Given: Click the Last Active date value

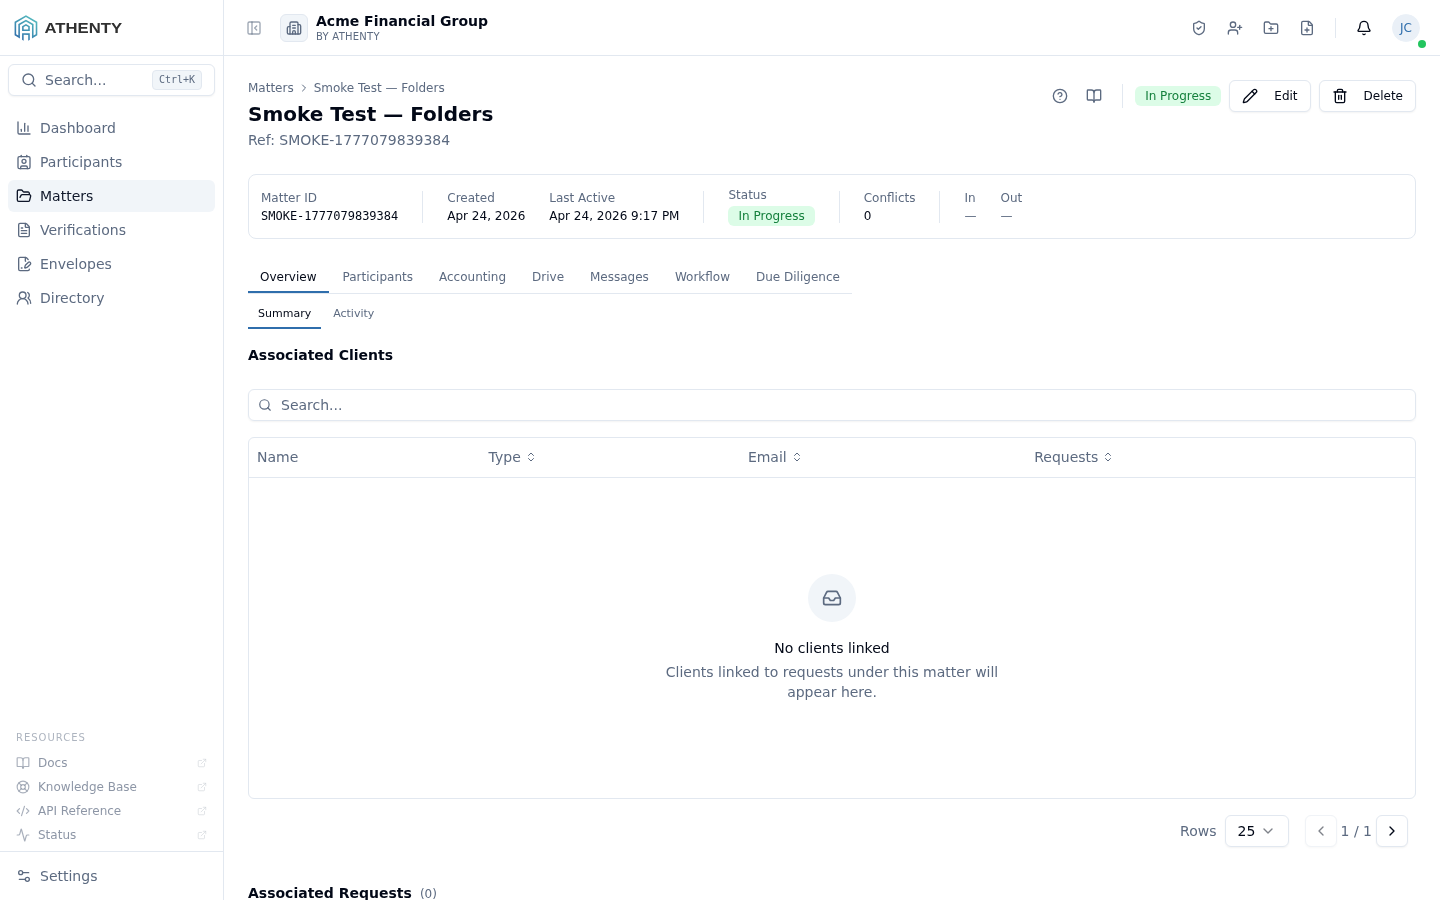Looking at the screenshot, I should click(x=614, y=216).
